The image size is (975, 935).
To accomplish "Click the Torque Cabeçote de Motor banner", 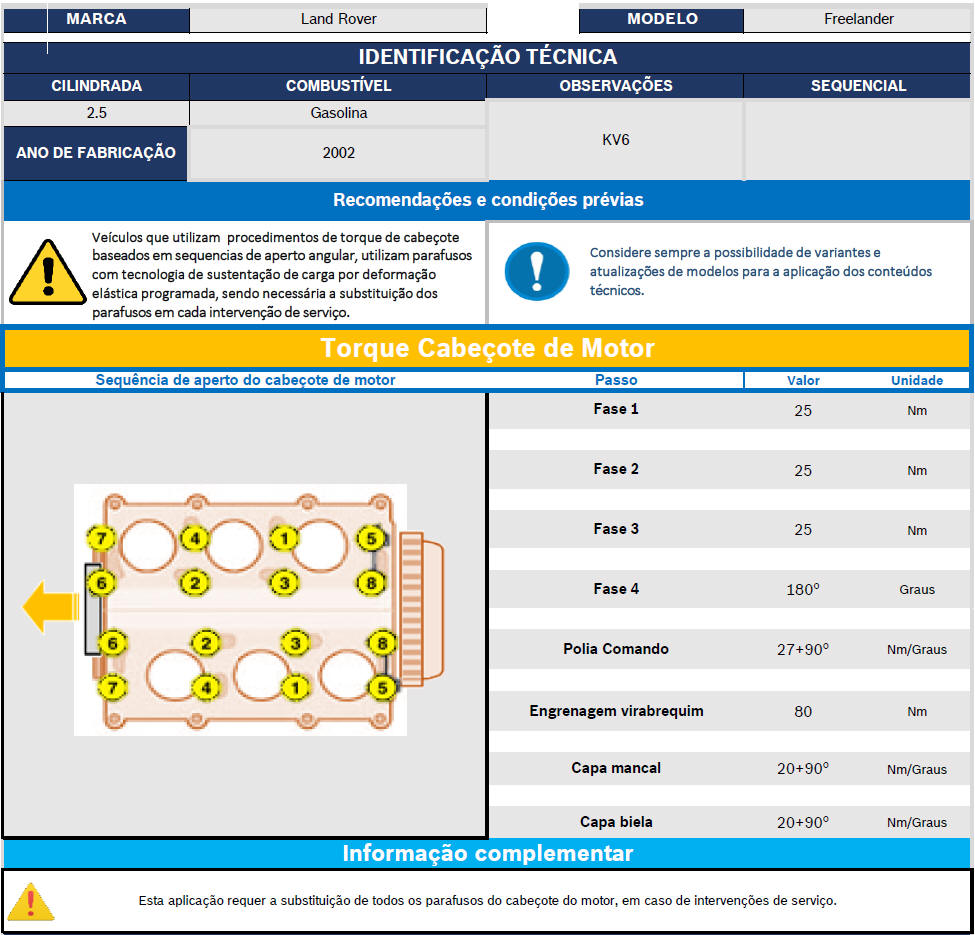I will (x=487, y=348).
